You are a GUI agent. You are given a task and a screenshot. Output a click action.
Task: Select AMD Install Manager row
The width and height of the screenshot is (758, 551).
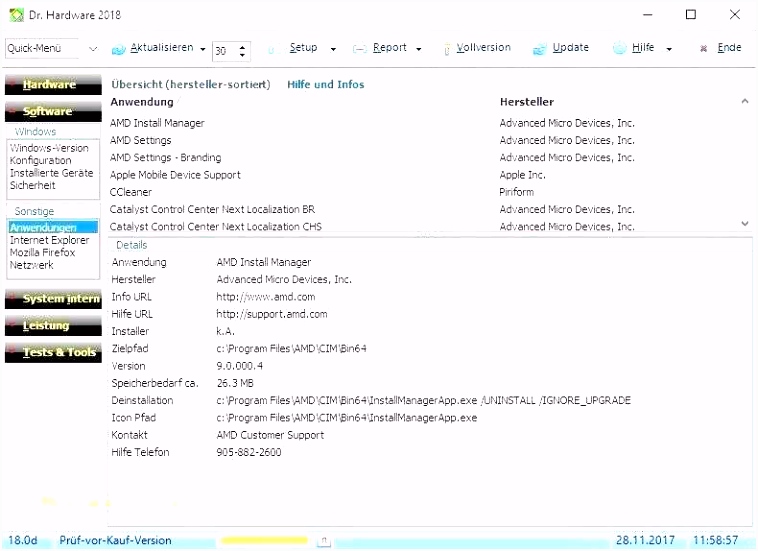point(157,123)
